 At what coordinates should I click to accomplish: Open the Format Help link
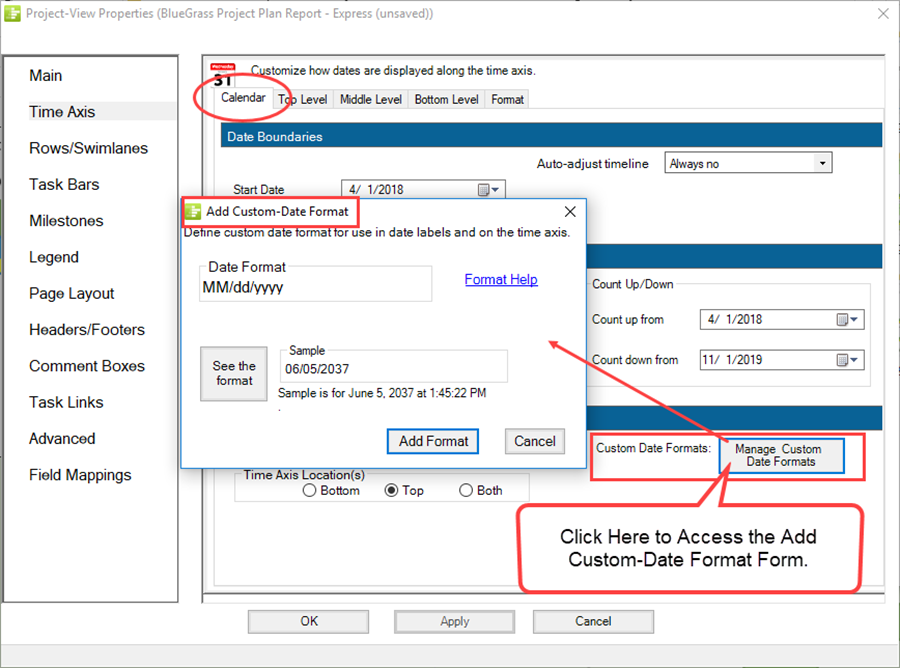(501, 279)
